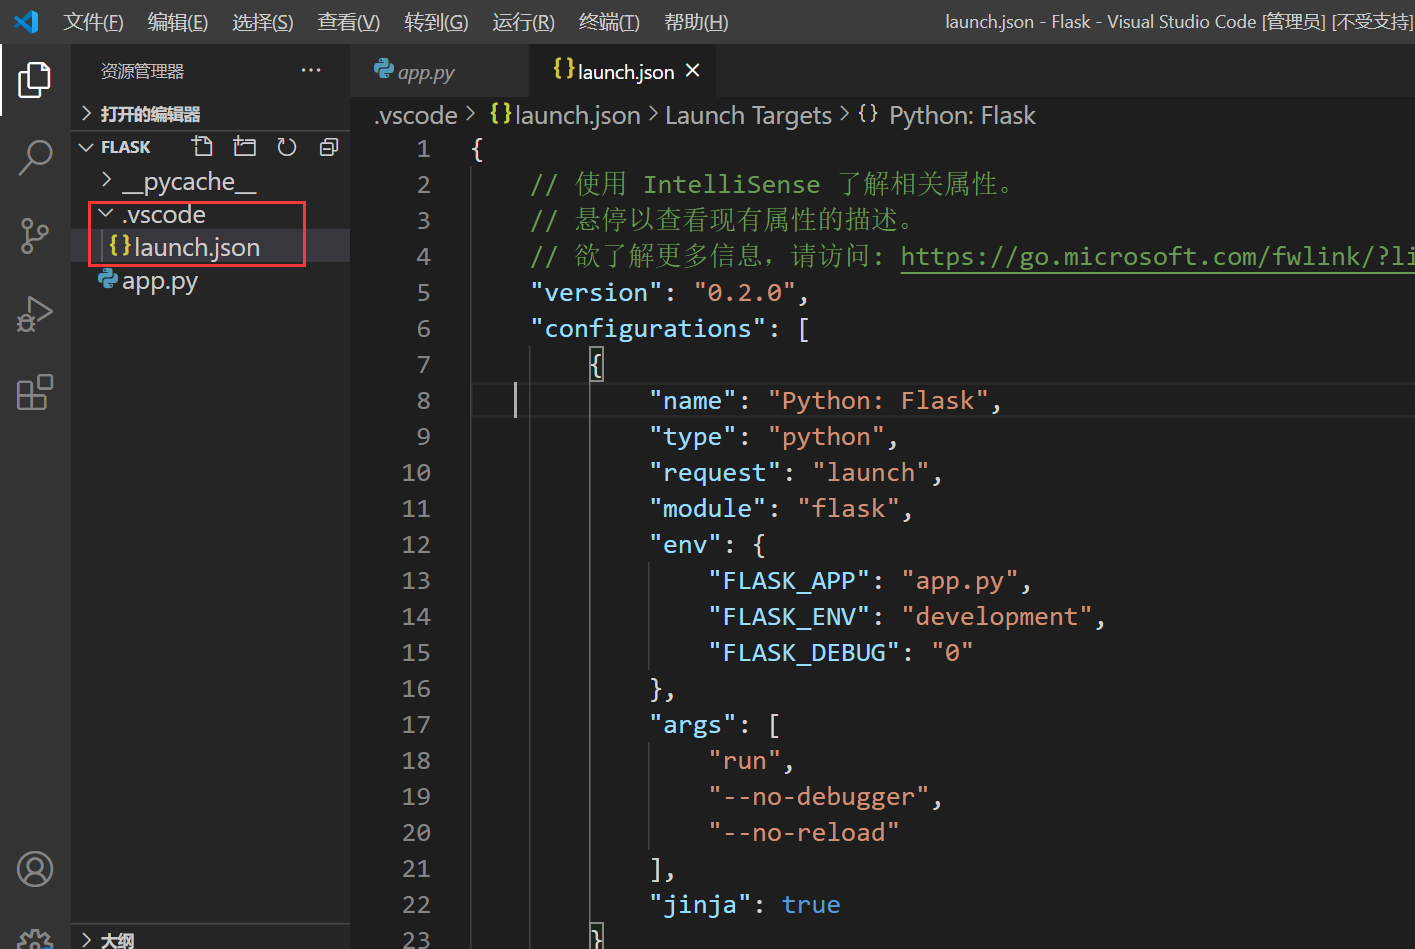Image resolution: width=1415 pixels, height=949 pixels.
Task: Open the go.microsoft.com link in comment
Action: point(1157,256)
